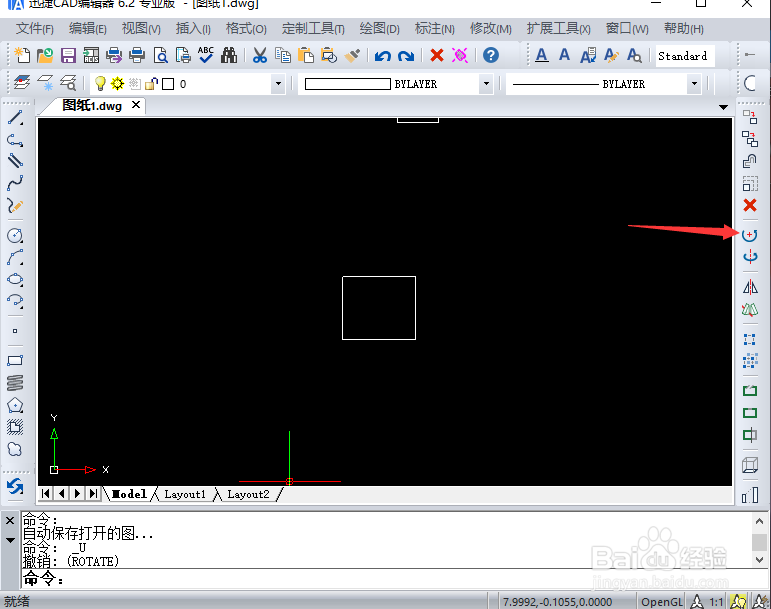Image resolution: width=771 pixels, height=609 pixels.
Task: Jump to the last layout tab
Action: [x=93, y=493]
